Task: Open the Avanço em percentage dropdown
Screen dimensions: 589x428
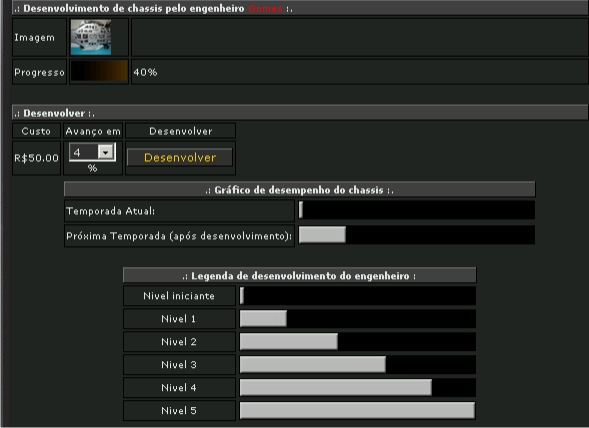Action: tap(92, 152)
